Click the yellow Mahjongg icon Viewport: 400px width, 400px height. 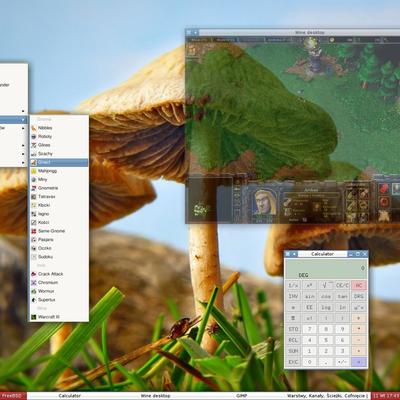[x=34, y=171]
